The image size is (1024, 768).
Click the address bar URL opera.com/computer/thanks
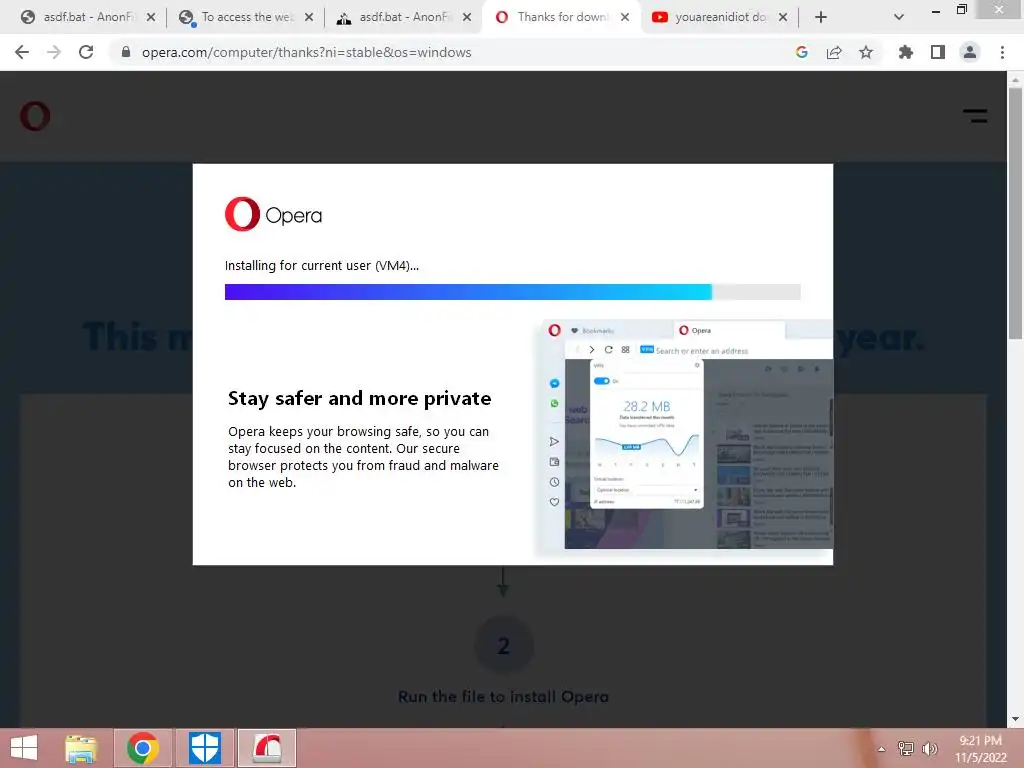(x=306, y=52)
